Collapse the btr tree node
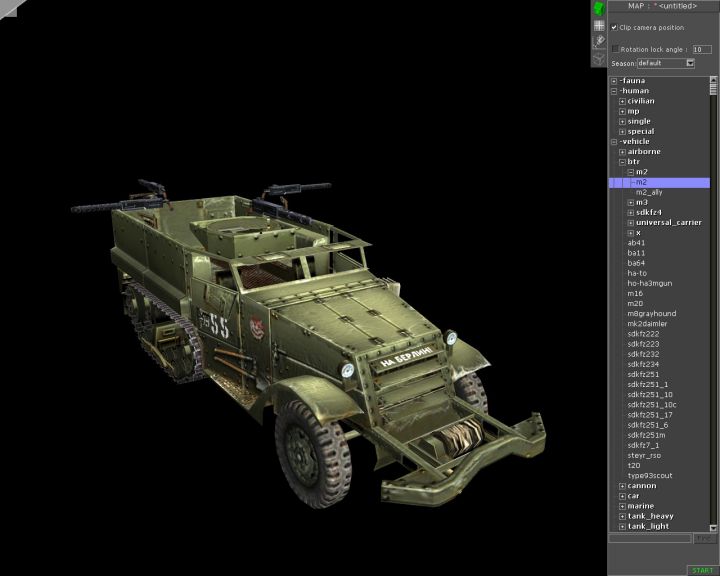The height and width of the screenshot is (576, 720). [622, 162]
